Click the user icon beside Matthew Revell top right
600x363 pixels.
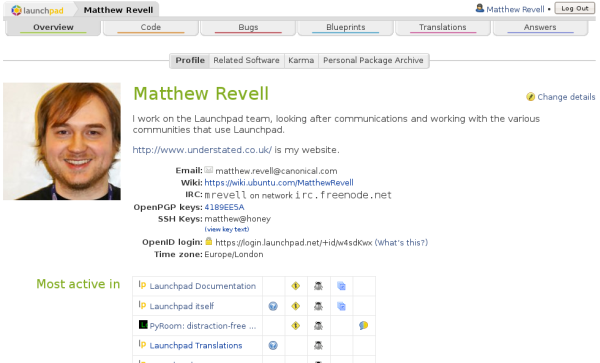click(479, 8)
